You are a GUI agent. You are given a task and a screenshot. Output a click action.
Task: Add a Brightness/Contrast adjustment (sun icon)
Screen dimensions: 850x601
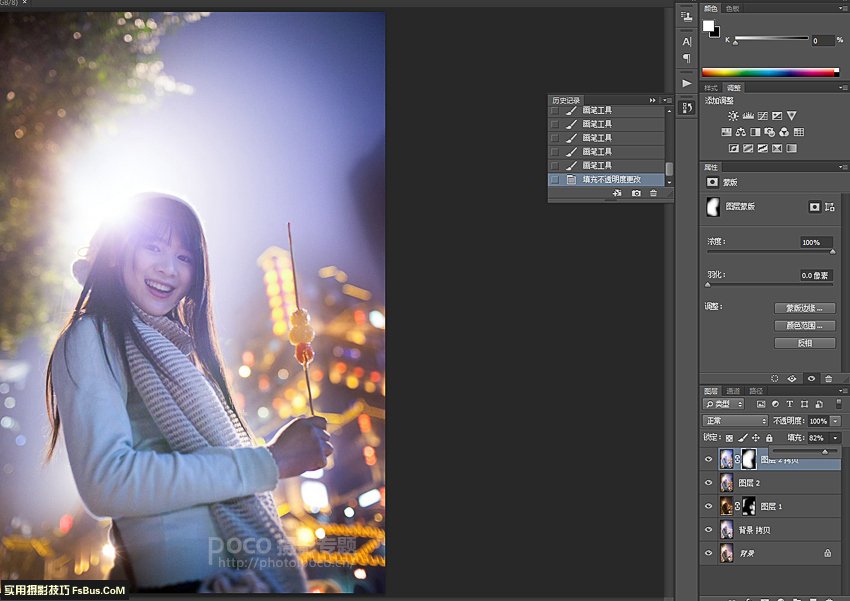pos(733,116)
